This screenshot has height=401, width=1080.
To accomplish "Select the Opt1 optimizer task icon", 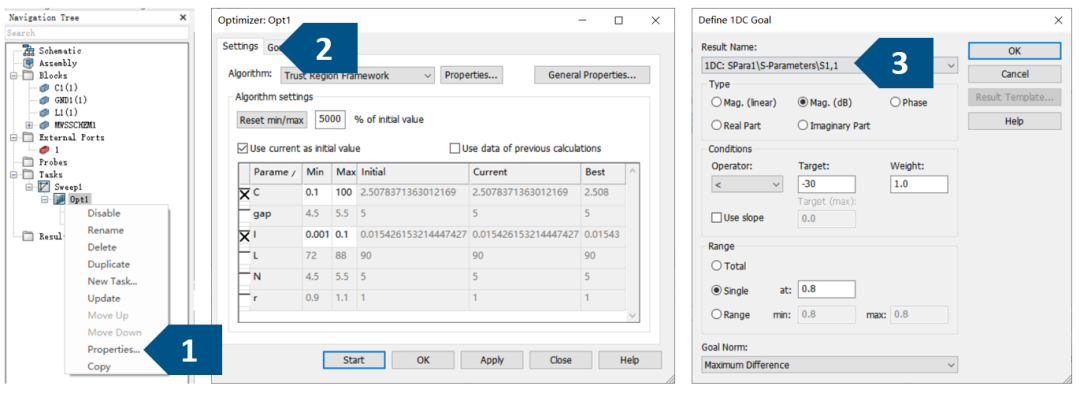I will coord(59,199).
